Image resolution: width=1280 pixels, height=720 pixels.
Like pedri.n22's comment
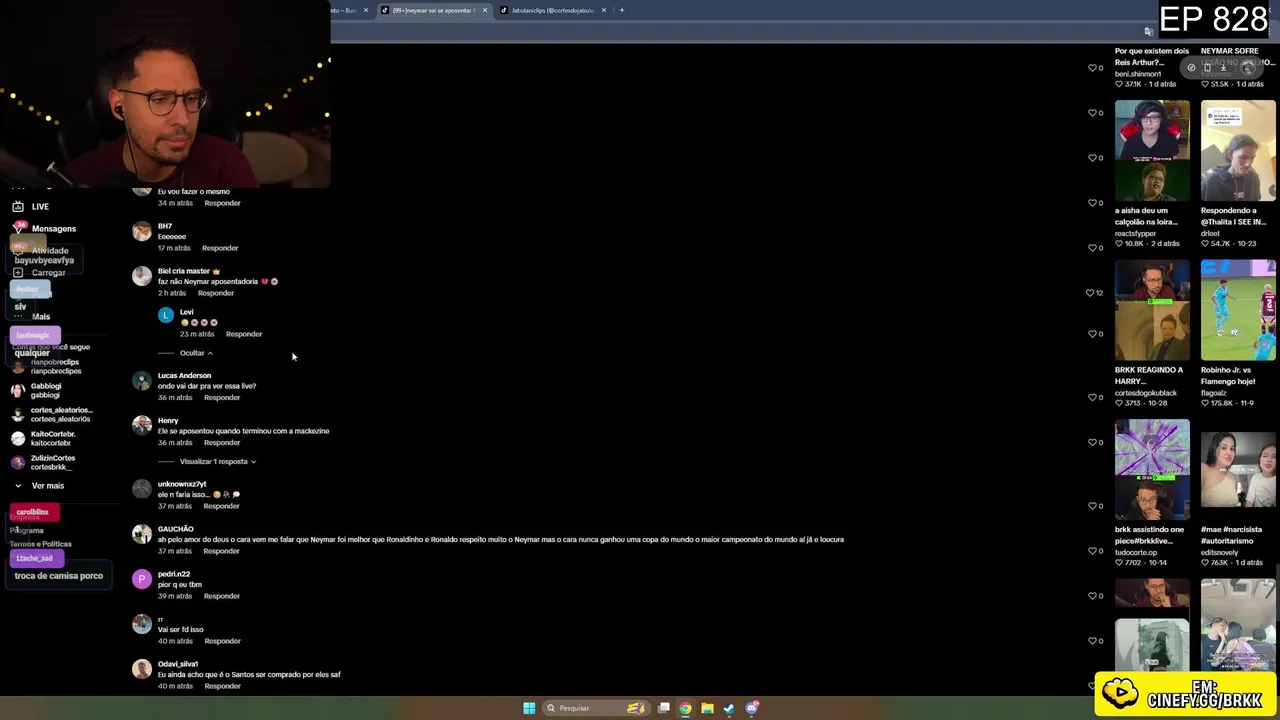[x=1093, y=596]
